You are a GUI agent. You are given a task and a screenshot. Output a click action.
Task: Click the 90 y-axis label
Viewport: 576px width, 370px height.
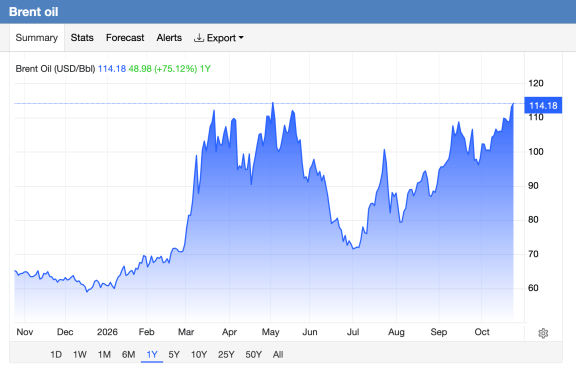tap(533, 186)
